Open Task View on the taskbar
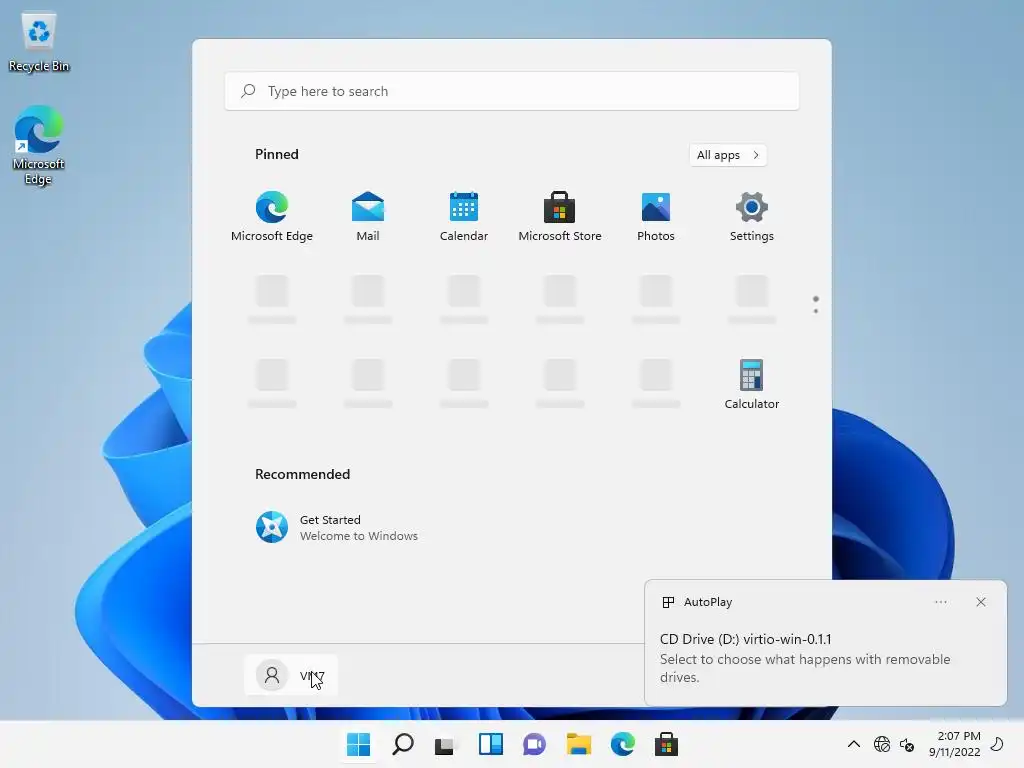The width and height of the screenshot is (1024, 768). coord(445,744)
